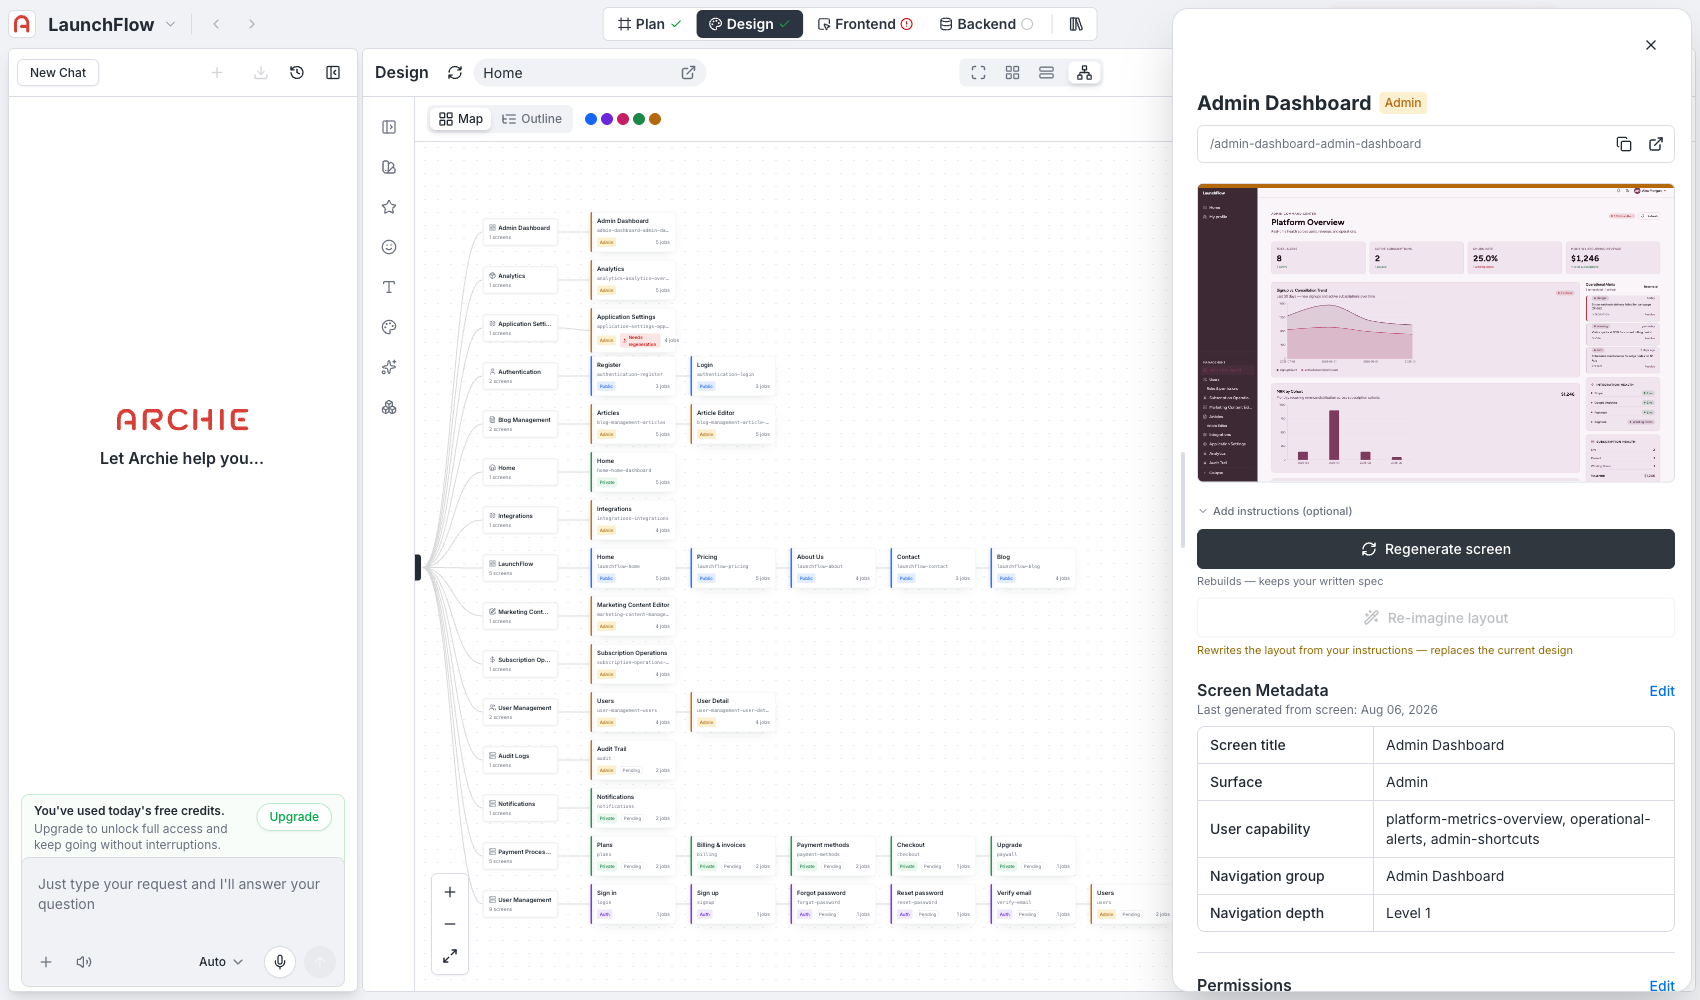Viewport: 1700px width, 1000px height.
Task: Click Regenerate screen
Action: tap(1435, 549)
